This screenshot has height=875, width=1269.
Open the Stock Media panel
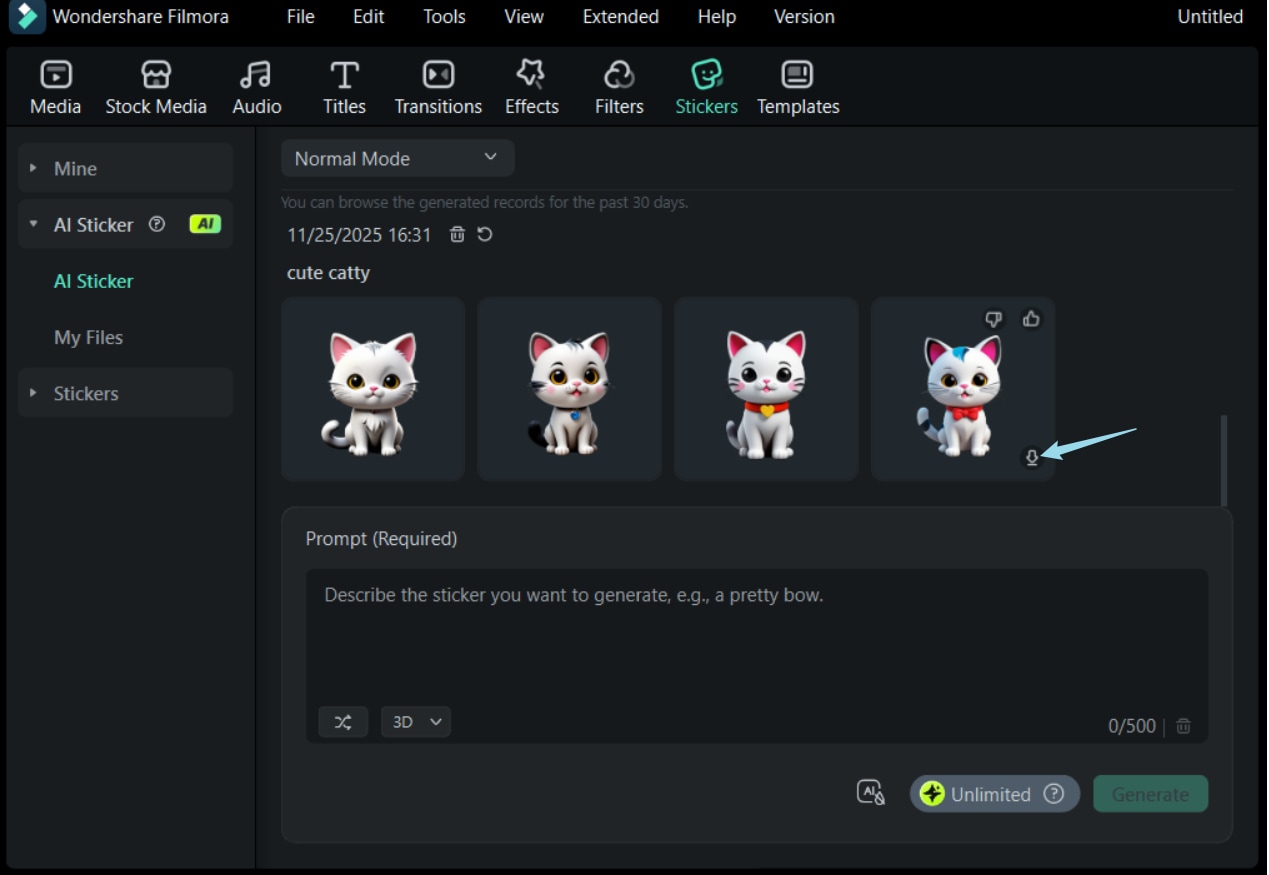156,88
